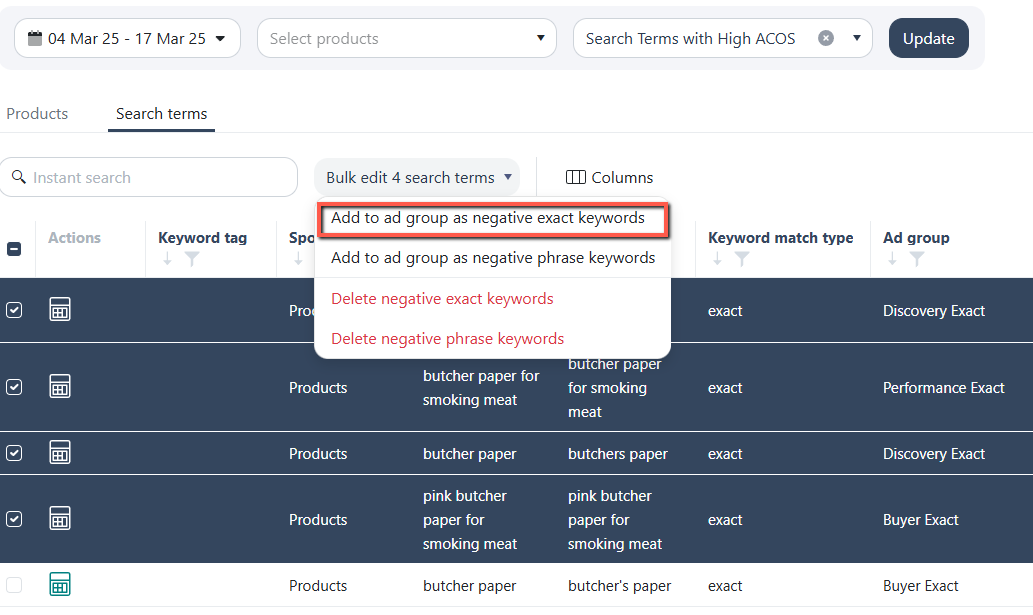1033x615 pixels.
Task: Clear the Search Terms with High ACOS filter
Action: pos(825,38)
